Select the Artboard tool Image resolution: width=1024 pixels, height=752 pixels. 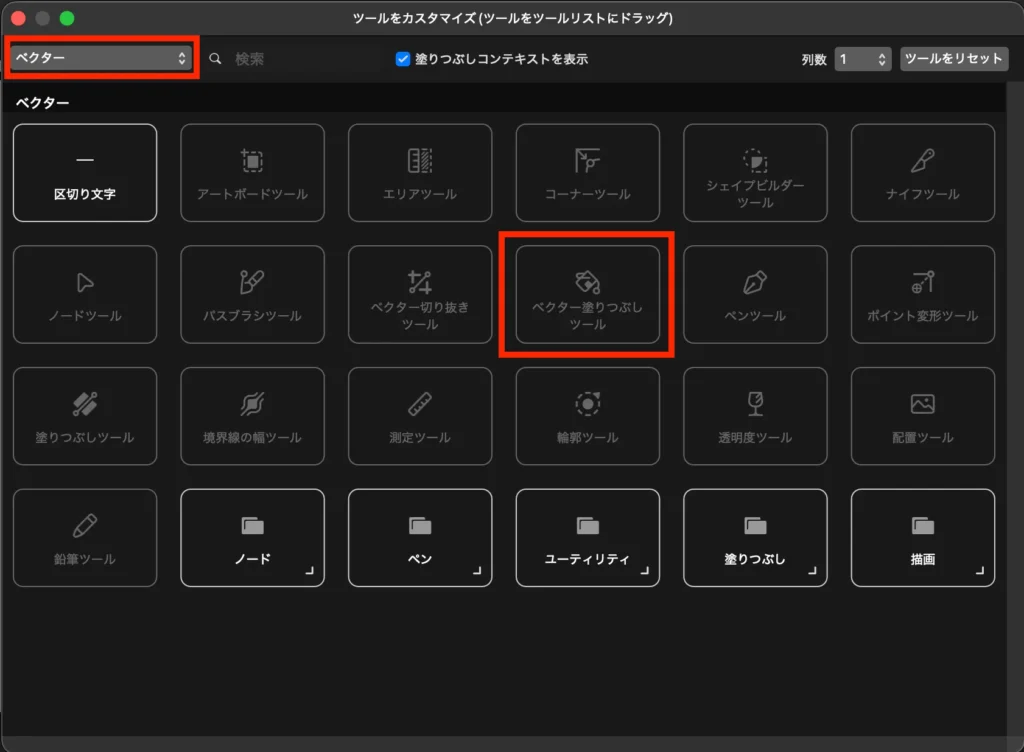[252, 172]
